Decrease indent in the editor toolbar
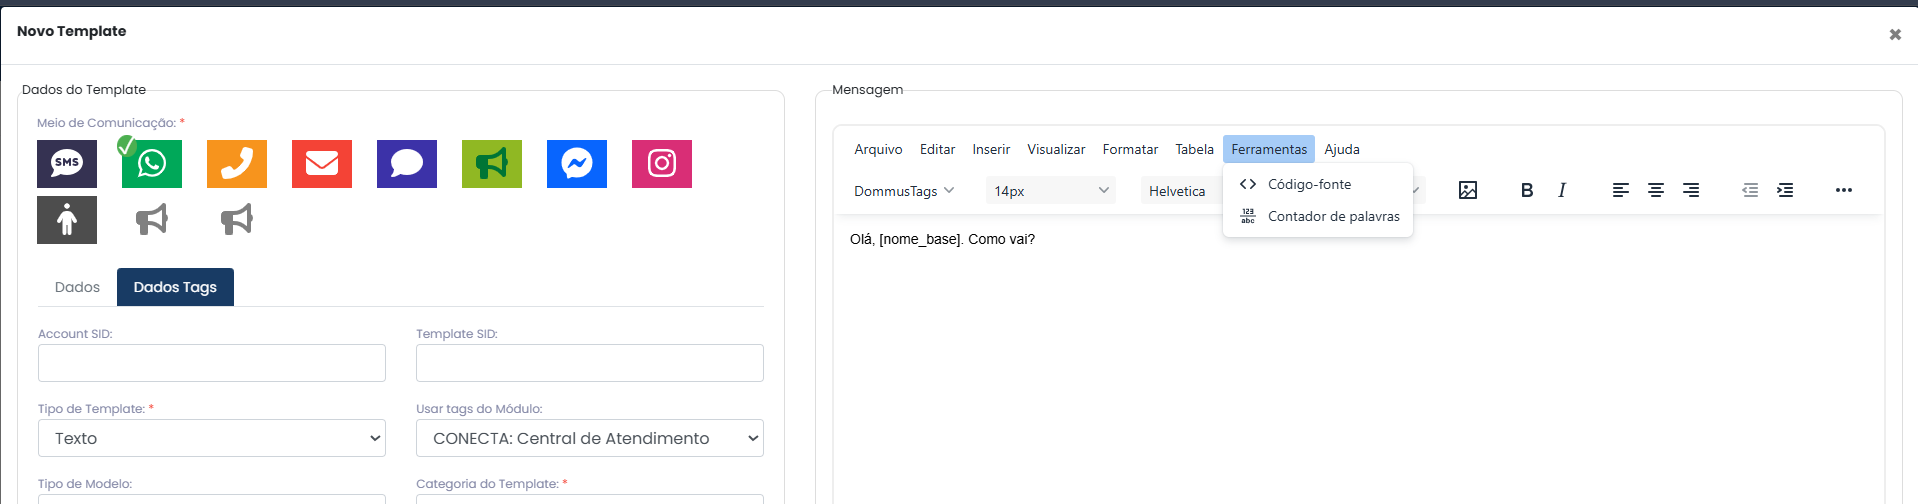The width and height of the screenshot is (1918, 504). tap(1750, 190)
